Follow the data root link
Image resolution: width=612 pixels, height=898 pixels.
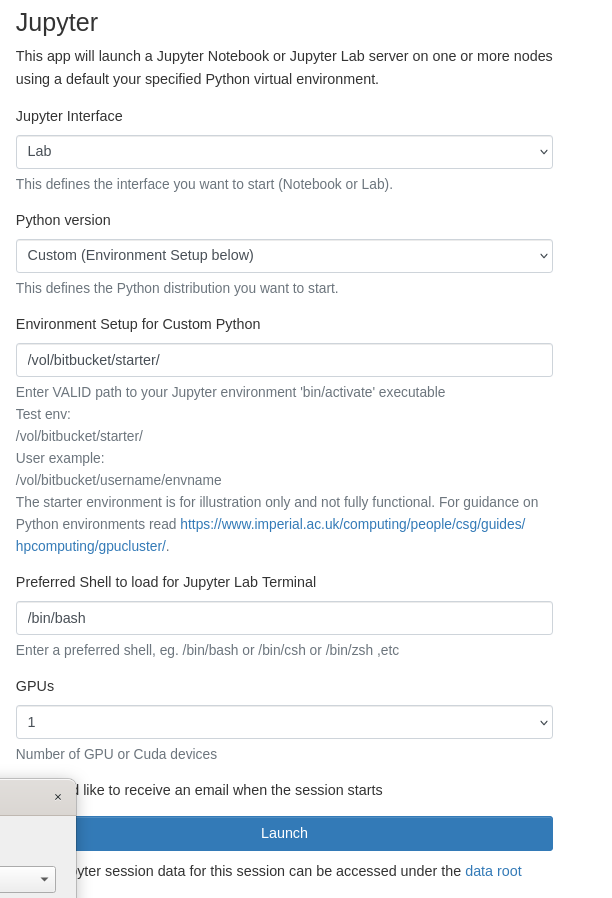click(493, 871)
